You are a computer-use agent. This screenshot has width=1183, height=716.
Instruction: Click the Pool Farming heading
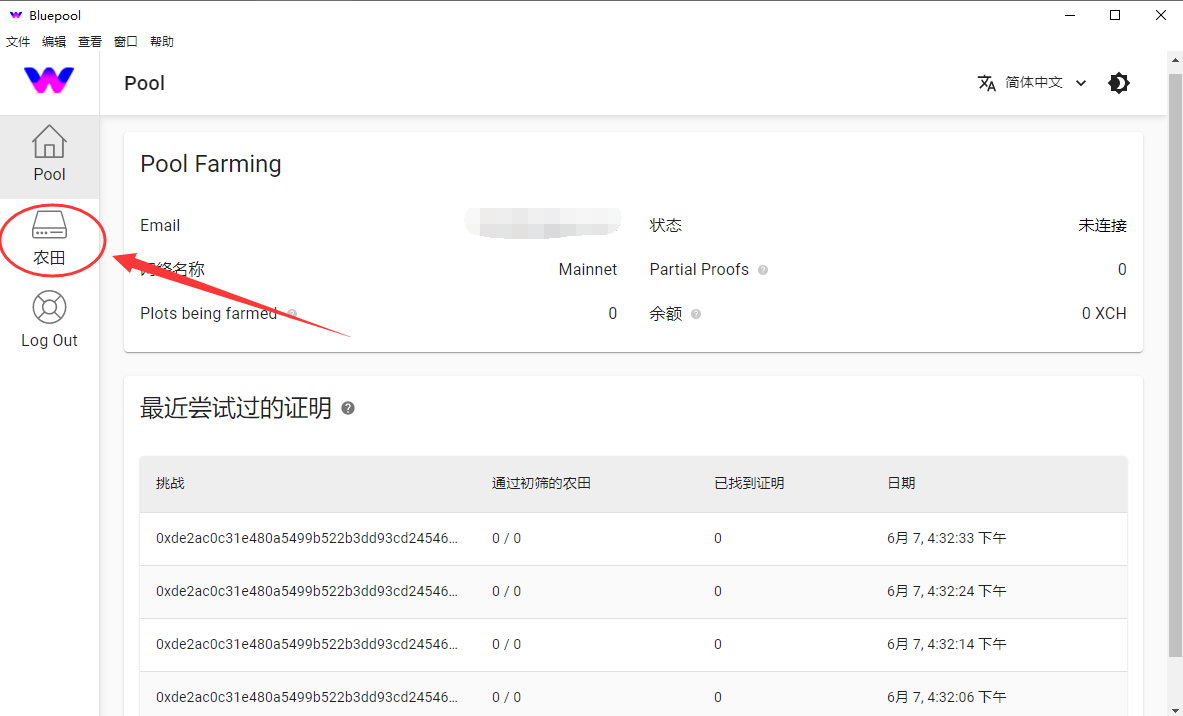tap(210, 164)
